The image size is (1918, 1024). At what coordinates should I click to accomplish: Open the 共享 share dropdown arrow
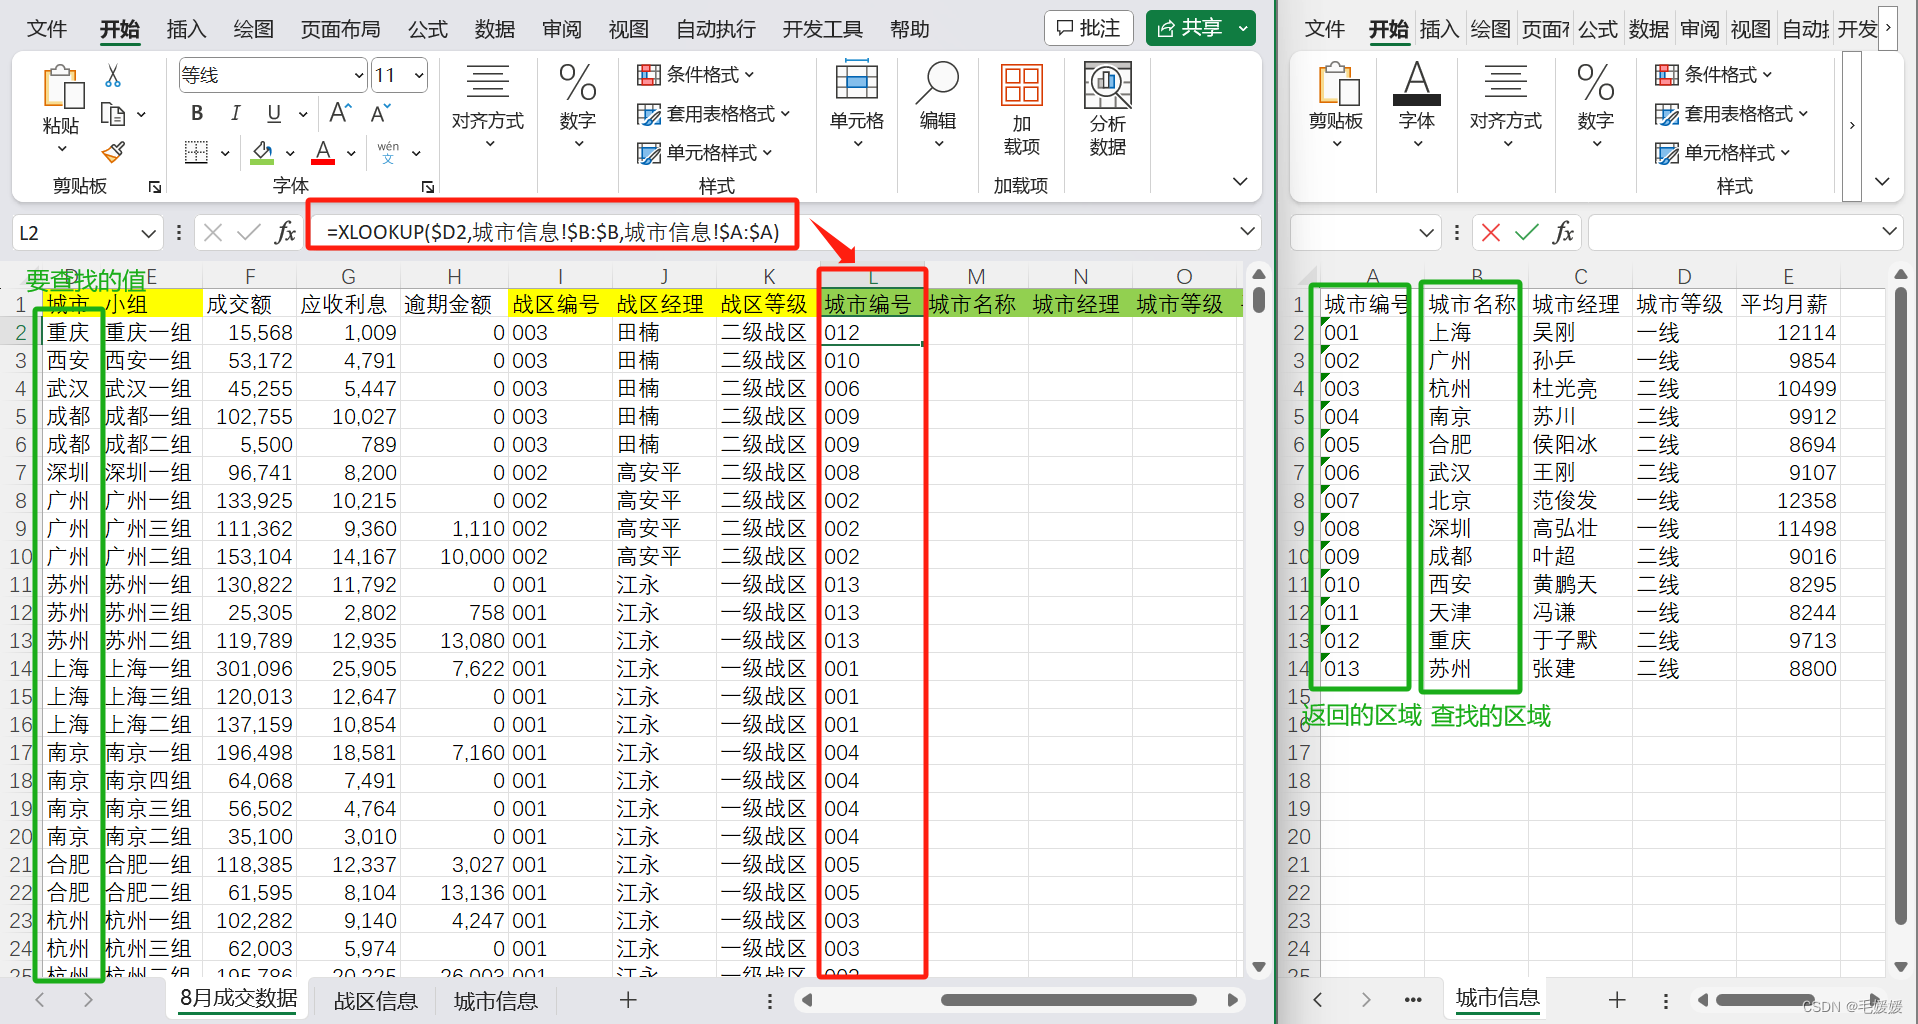[1243, 29]
